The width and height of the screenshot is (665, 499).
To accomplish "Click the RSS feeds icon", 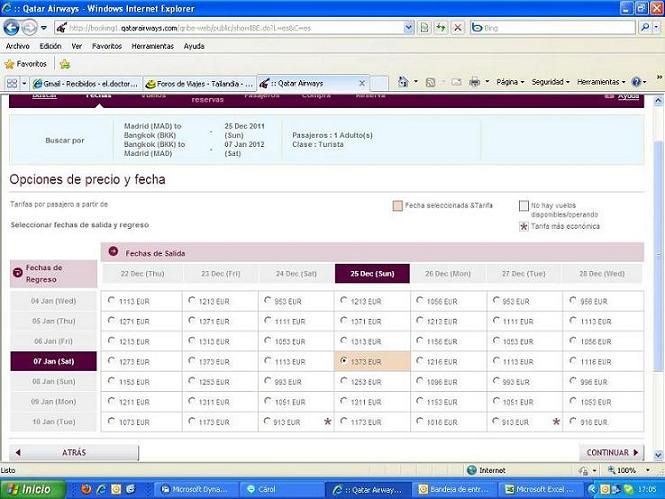I will (x=430, y=82).
